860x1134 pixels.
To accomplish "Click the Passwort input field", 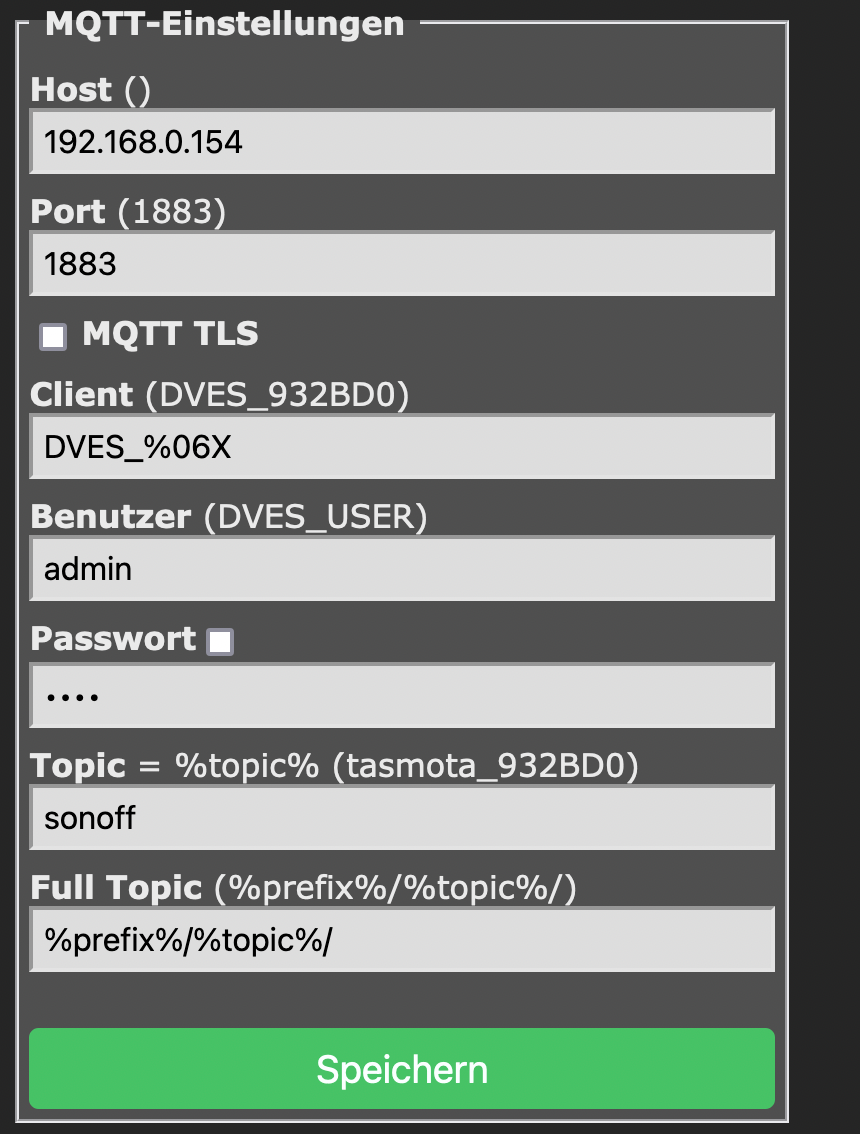I will pos(402,696).
